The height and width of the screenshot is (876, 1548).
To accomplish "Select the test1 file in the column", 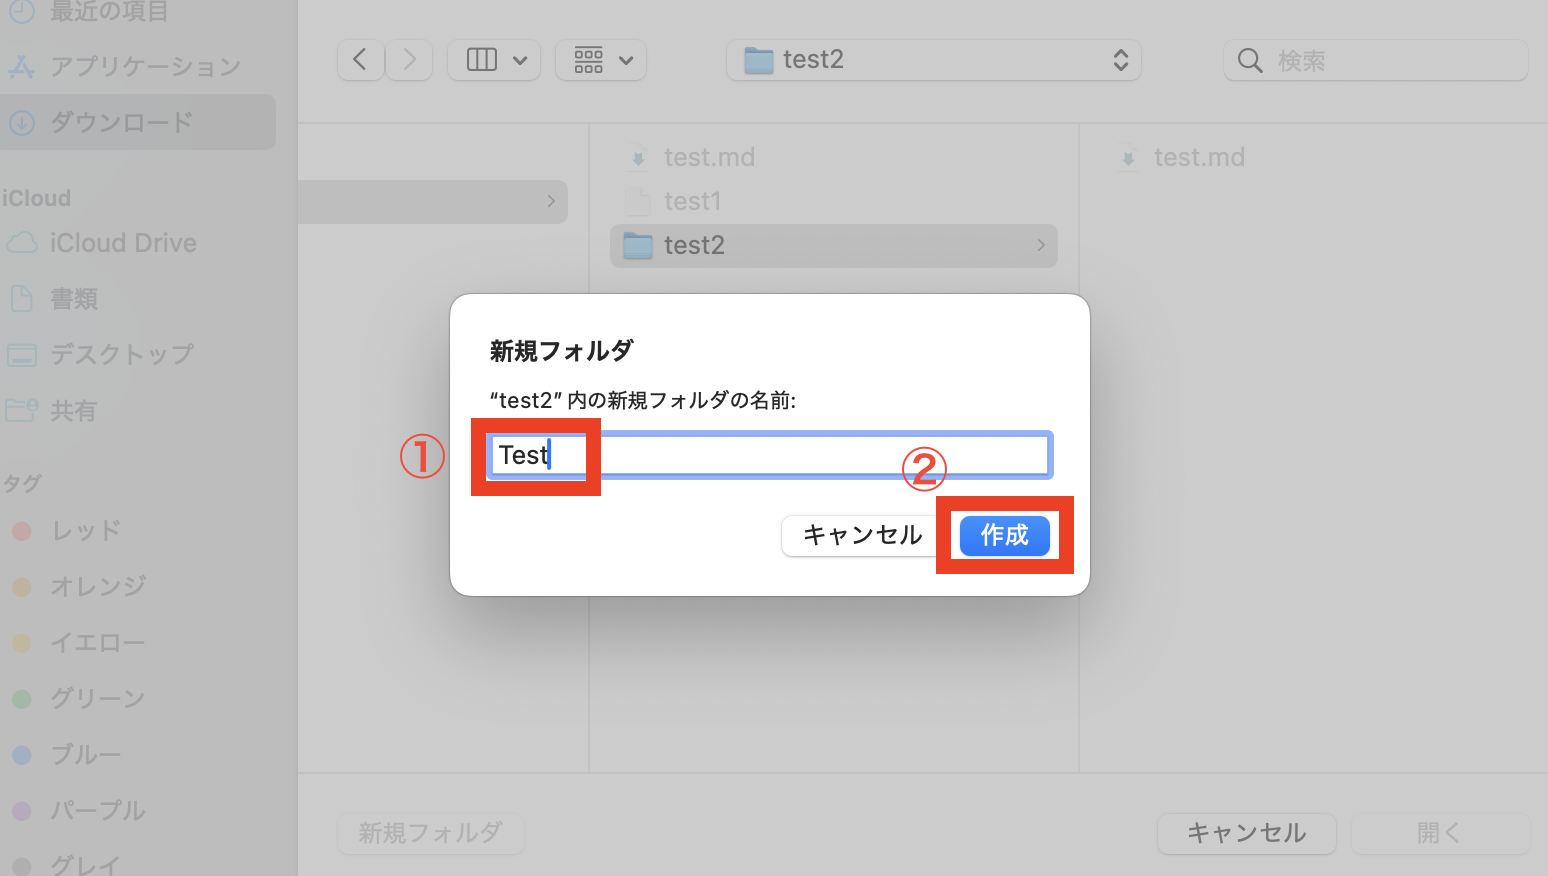I will [x=692, y=200].
